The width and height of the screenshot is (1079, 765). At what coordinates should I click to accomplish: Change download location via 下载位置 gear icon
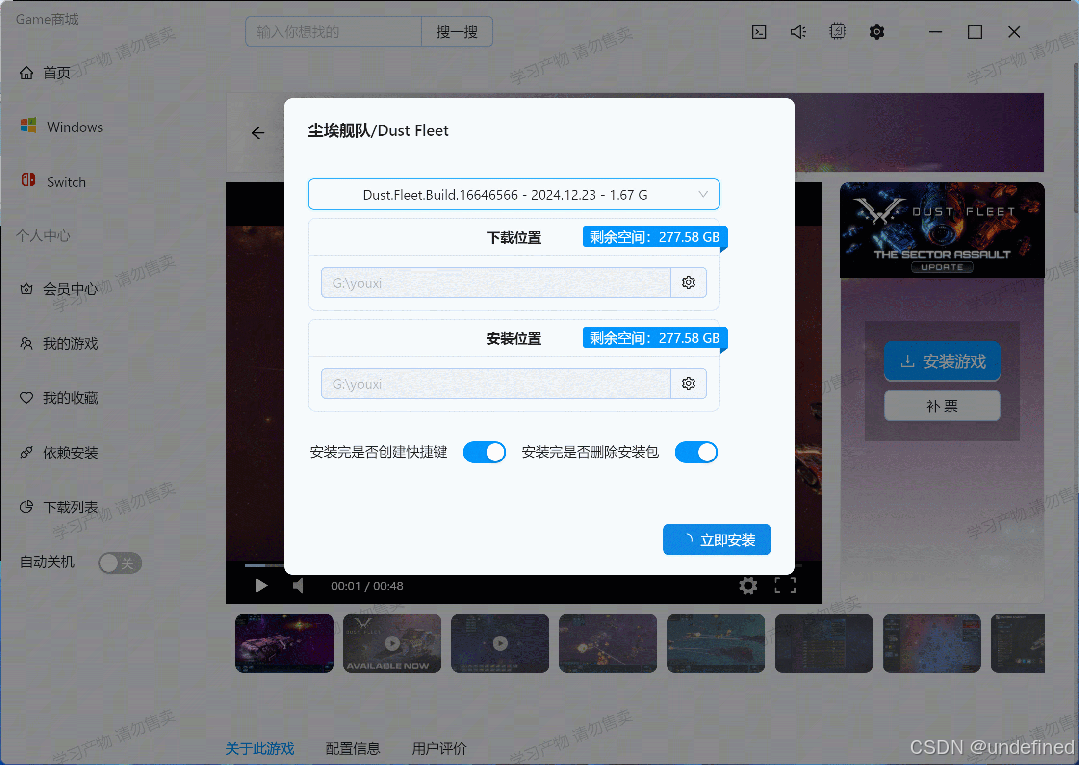(x=688, y=283)
